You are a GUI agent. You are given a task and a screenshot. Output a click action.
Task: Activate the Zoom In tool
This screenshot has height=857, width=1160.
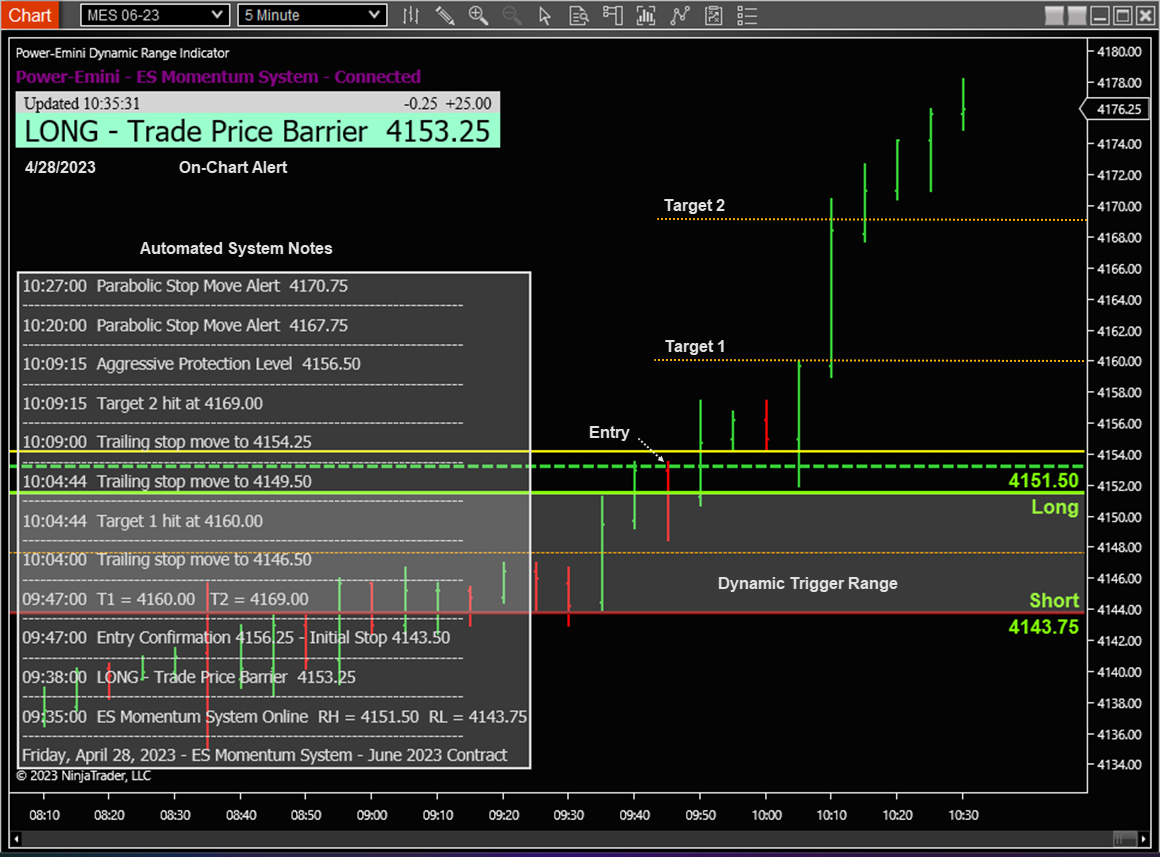click(x=478, y=15)
